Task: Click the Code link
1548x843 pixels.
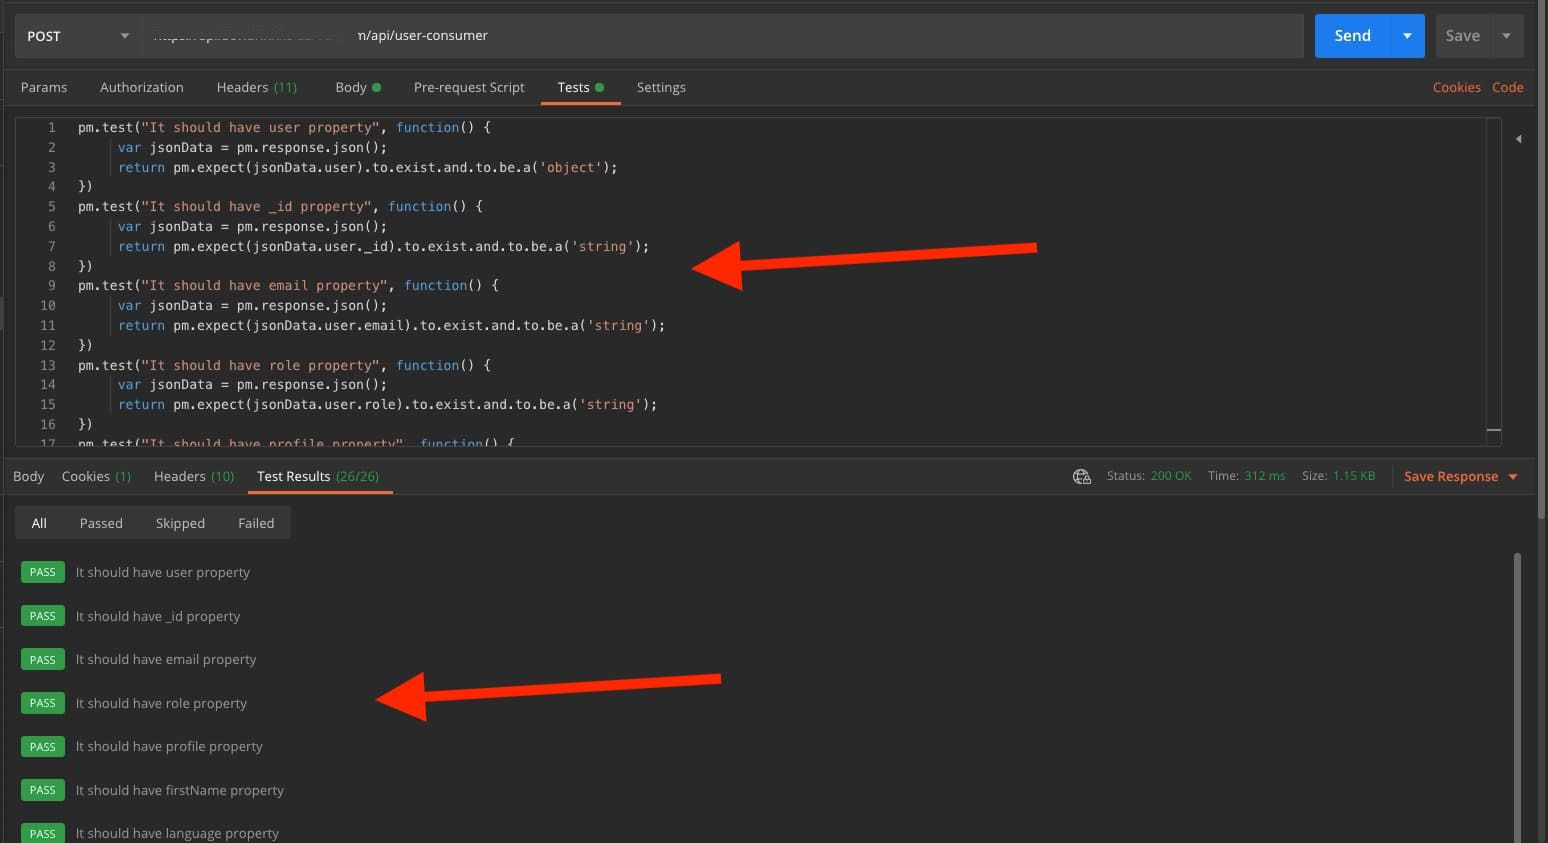Action: click(x=1507, y=87)
